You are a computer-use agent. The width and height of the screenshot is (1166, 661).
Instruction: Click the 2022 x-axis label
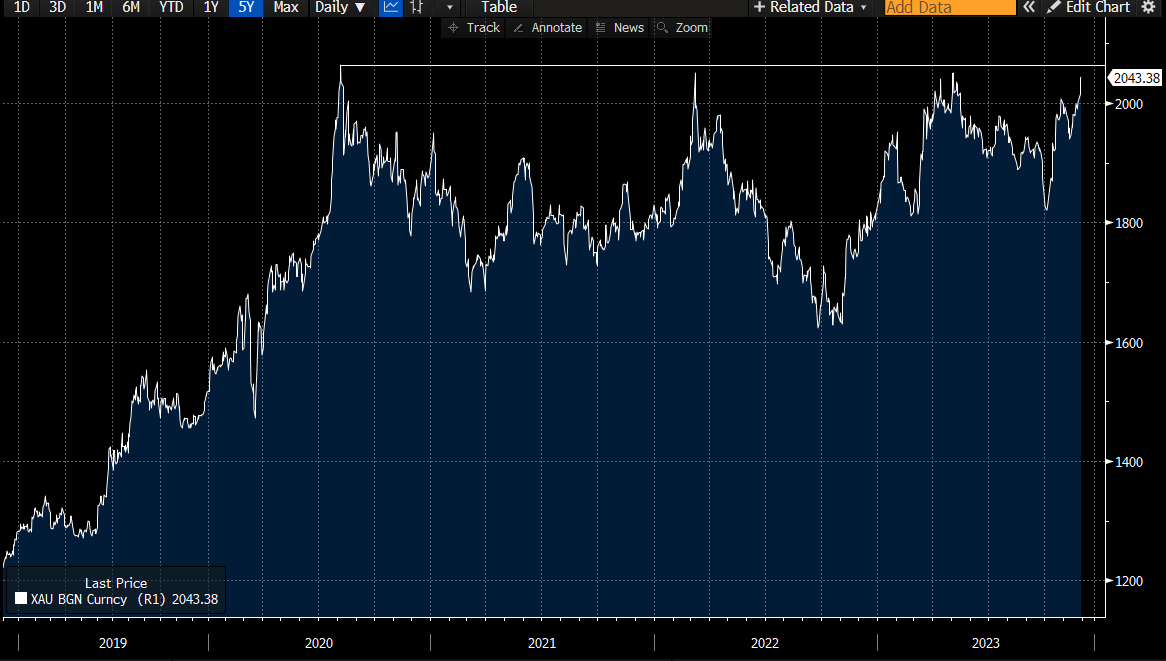pyautogui.click(x=765, y=643)
